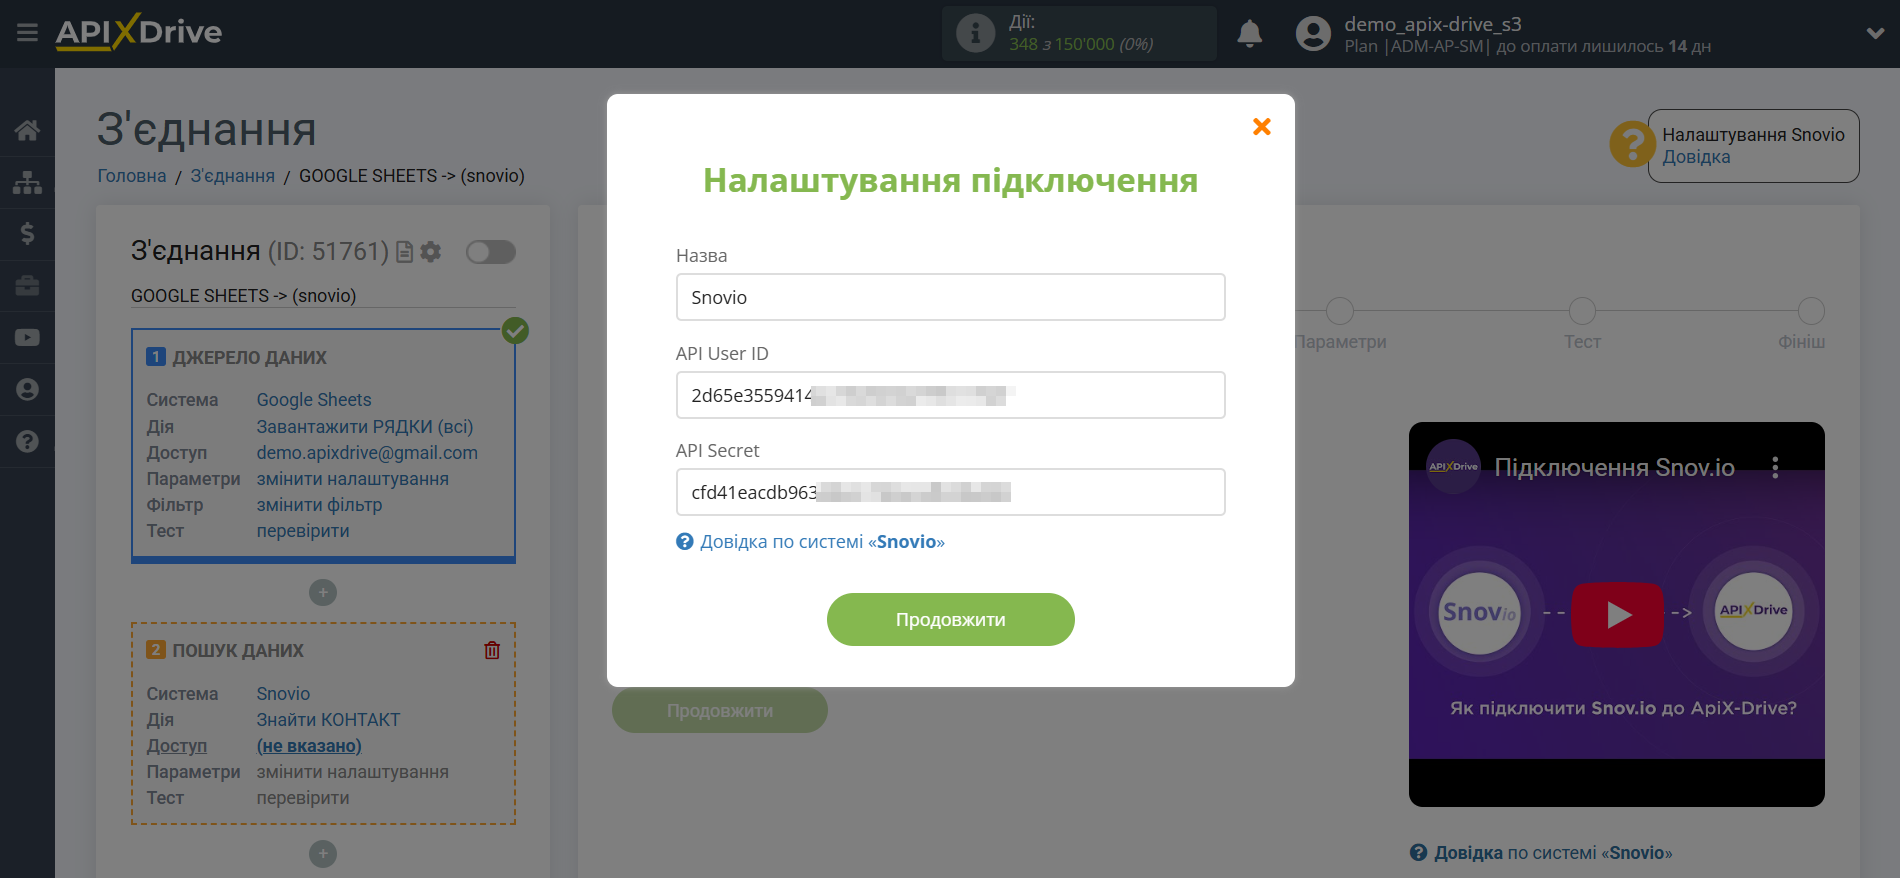Click the user avatar icon
Screen dimensions: 1900x878
tap(1313, 34)
